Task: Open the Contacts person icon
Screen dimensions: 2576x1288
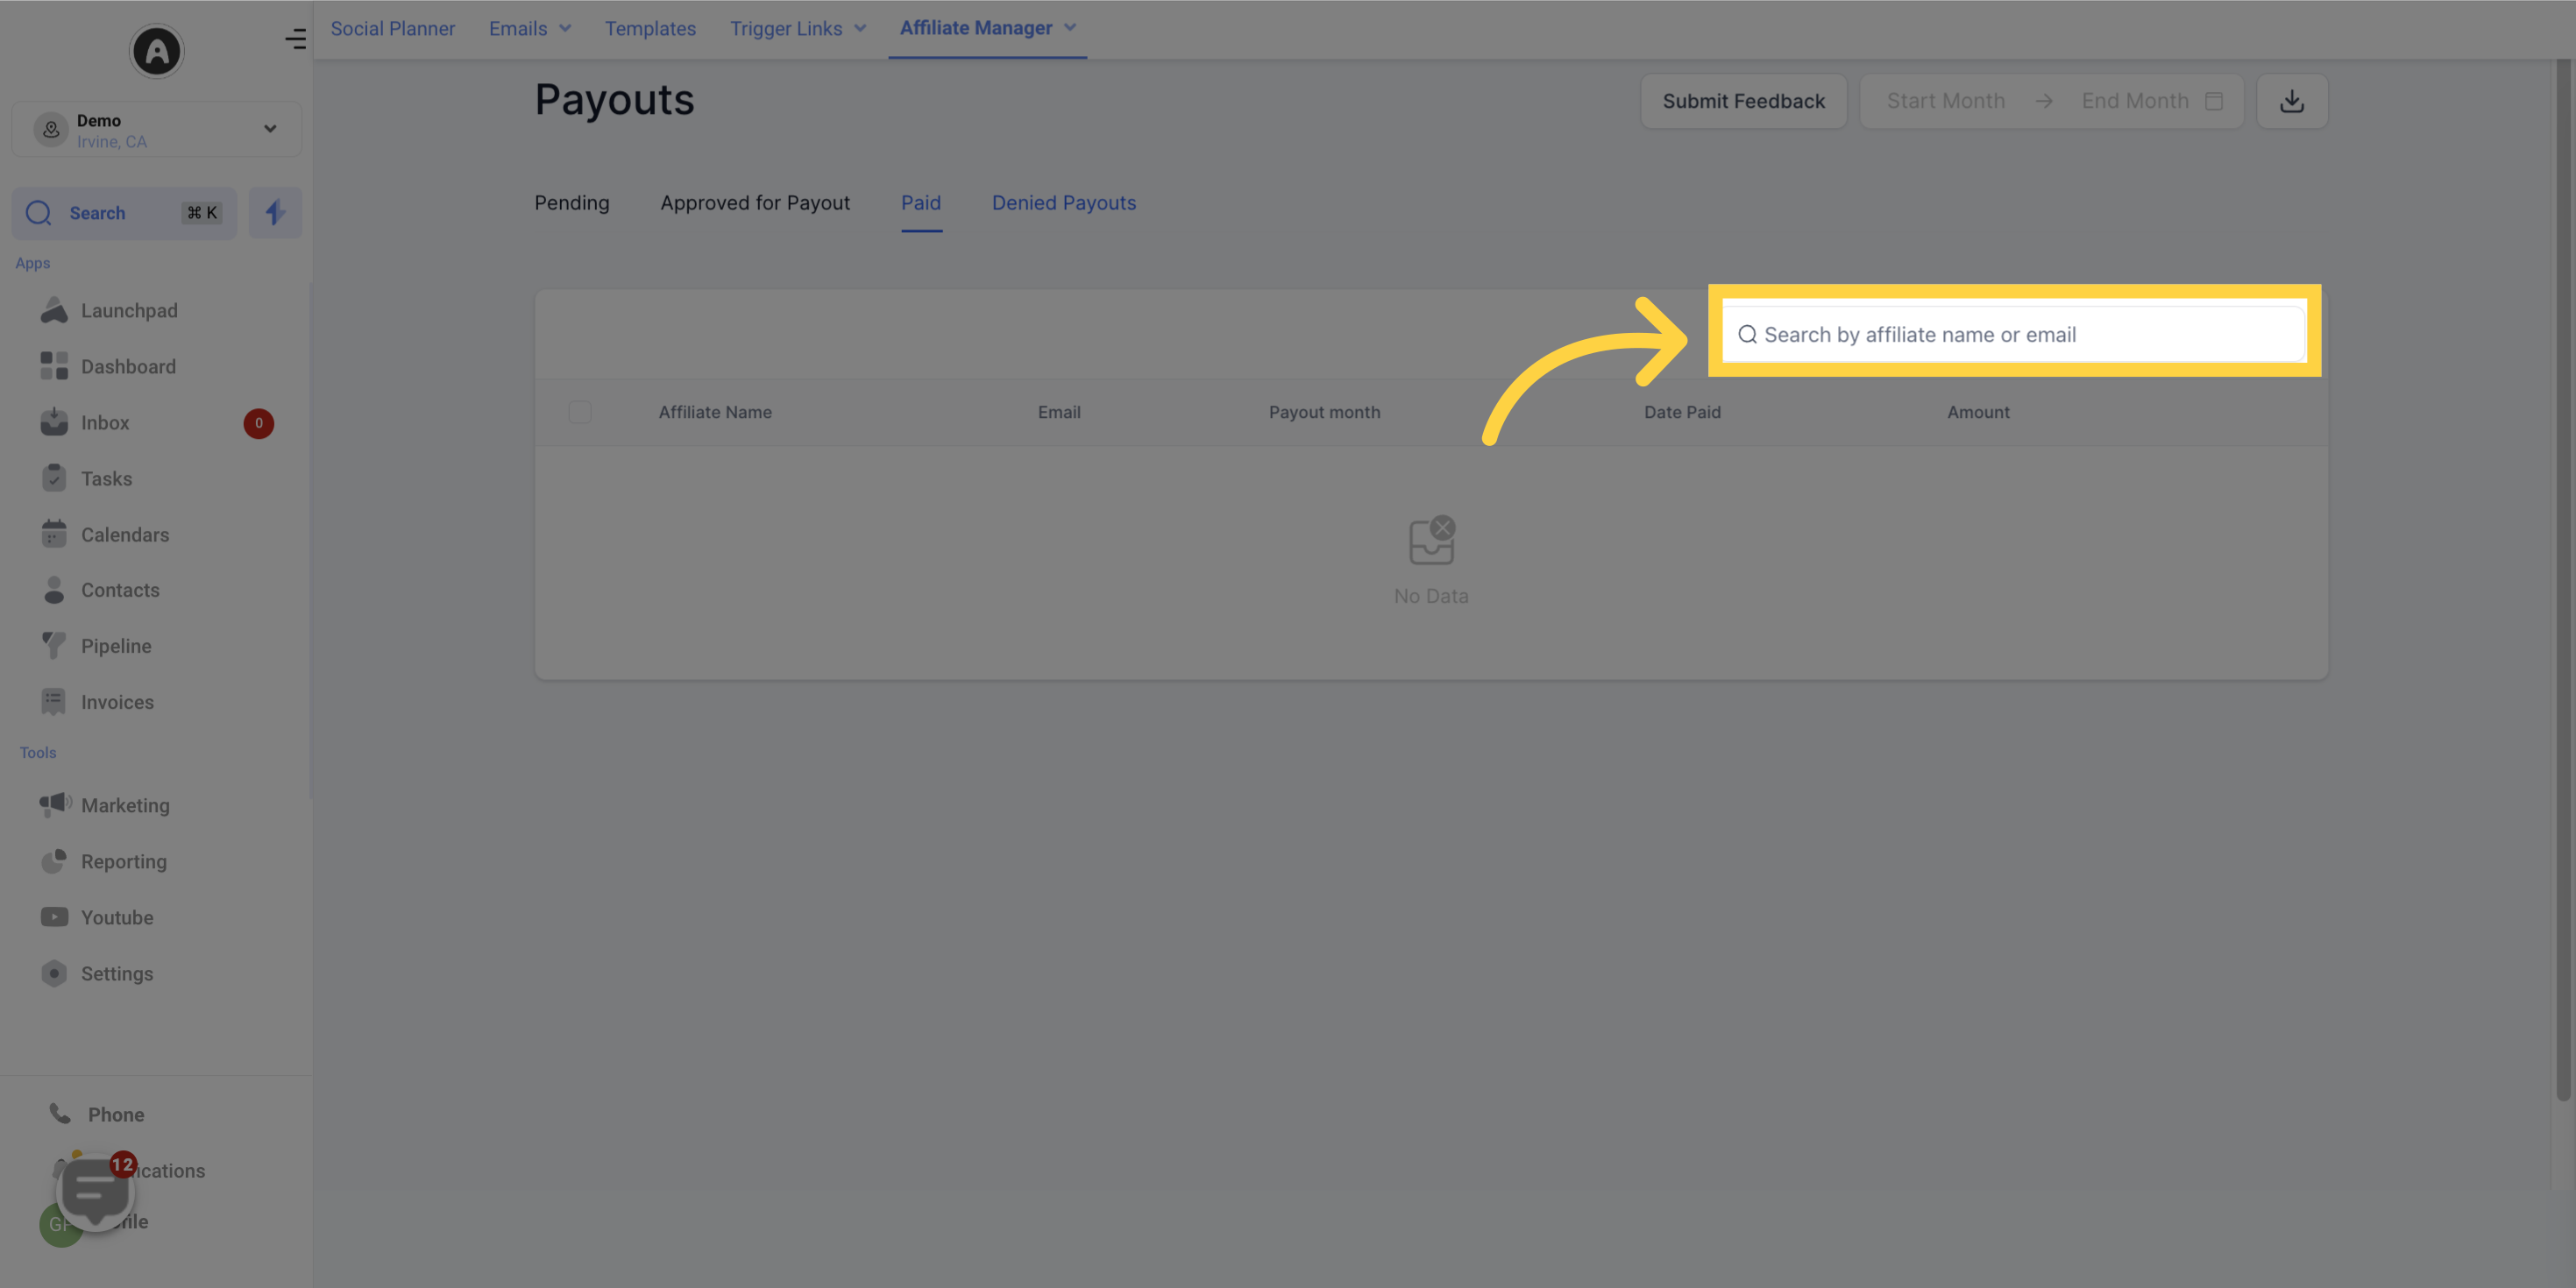Action: click(x=54, y=590)
